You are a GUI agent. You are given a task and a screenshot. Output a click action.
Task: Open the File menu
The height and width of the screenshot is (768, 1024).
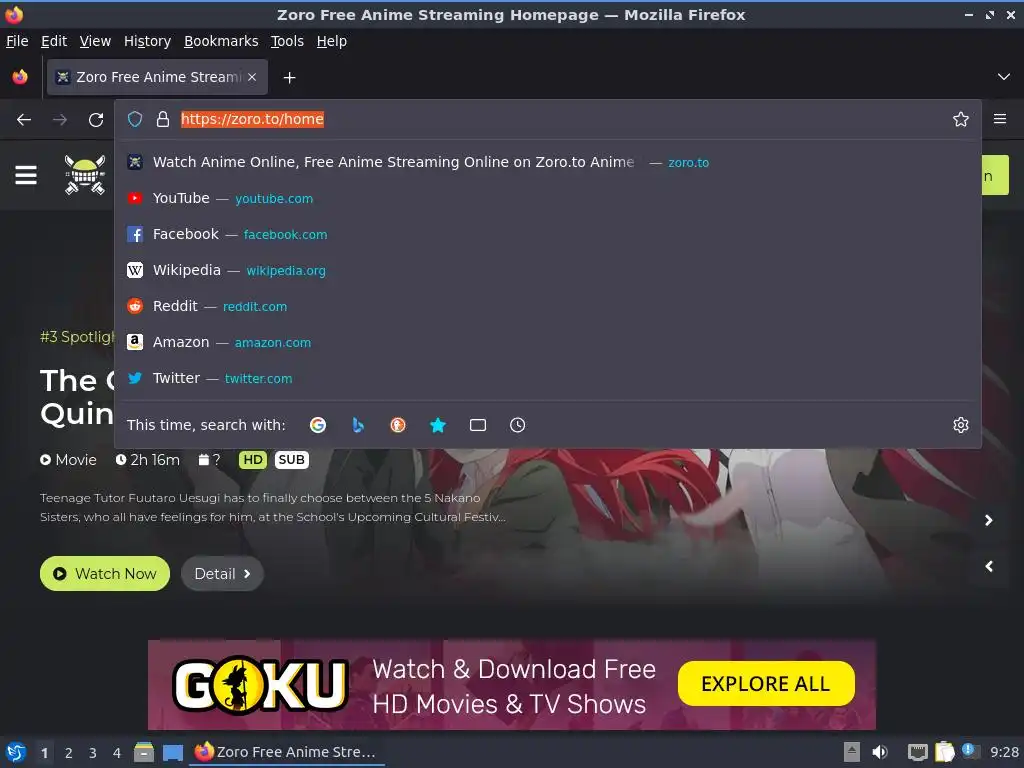(x=17, y=41)
